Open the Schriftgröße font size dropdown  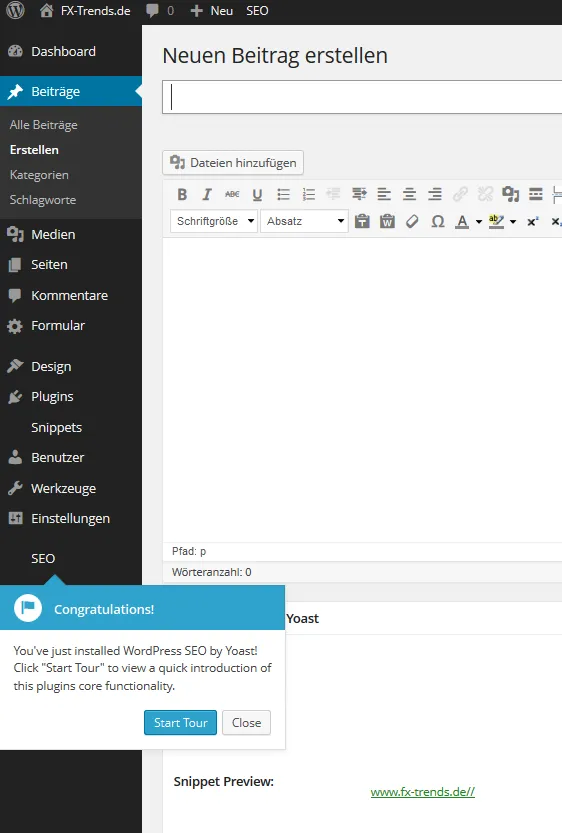(214, 221)
